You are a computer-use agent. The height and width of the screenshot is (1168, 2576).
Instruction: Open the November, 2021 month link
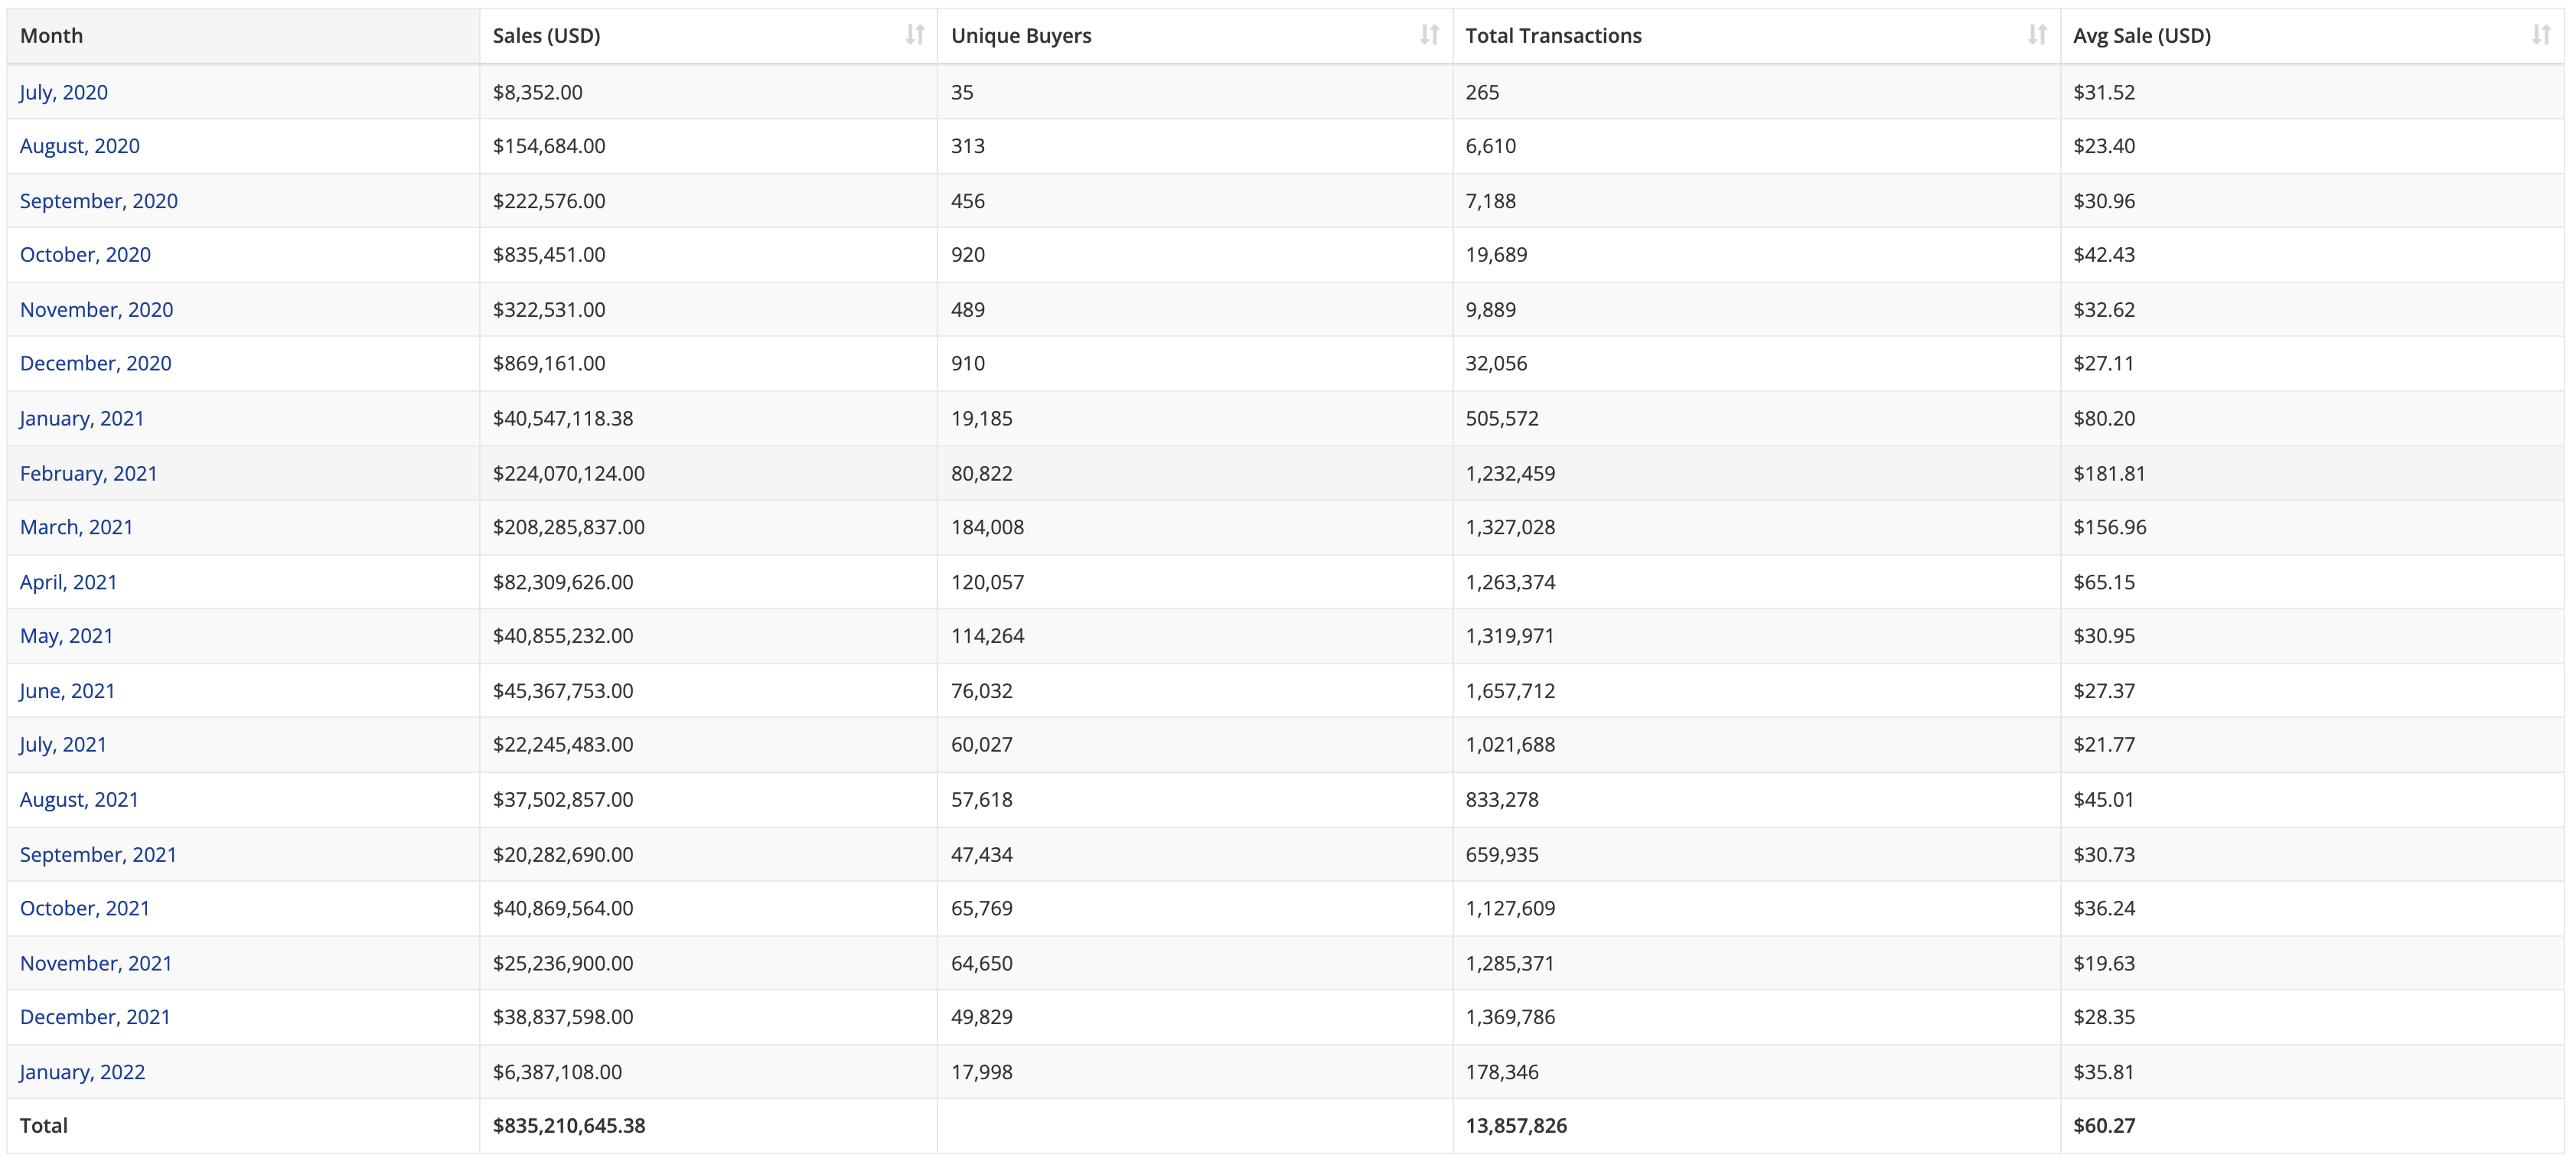tap(96, 964)
